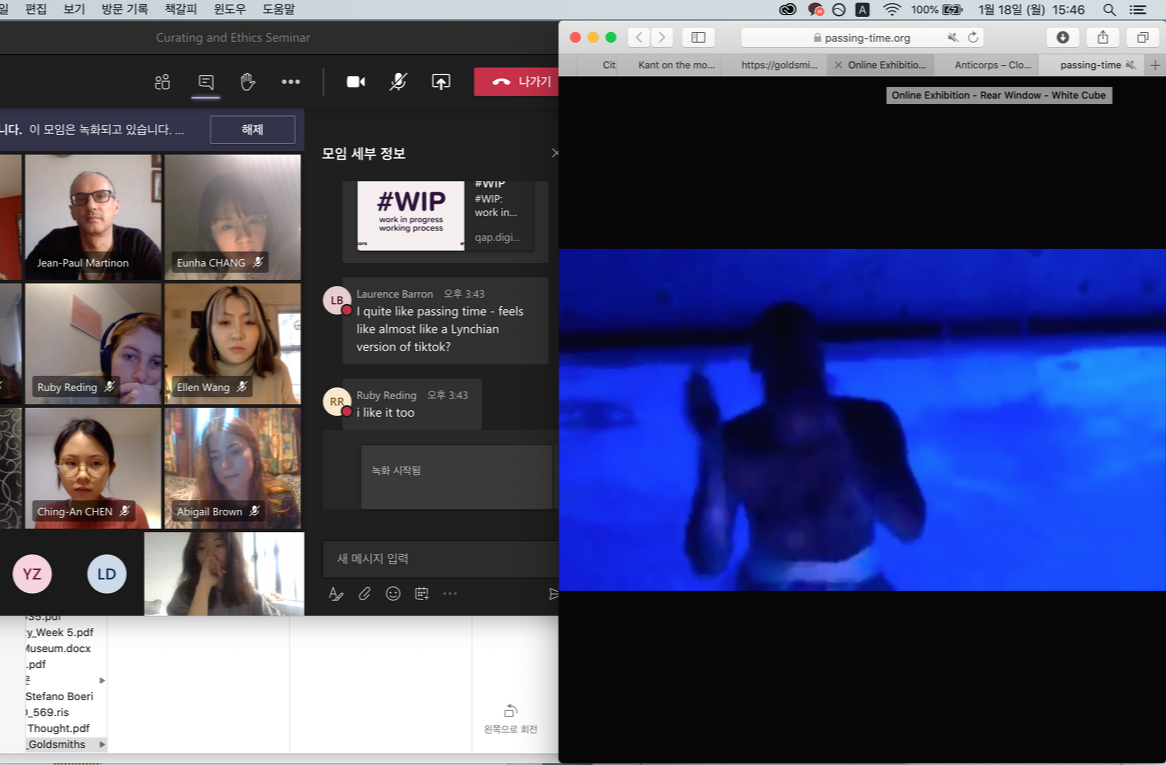1166x765 pixels.
Task: Open 윈도우 menu
Action: tap(229, 10)
